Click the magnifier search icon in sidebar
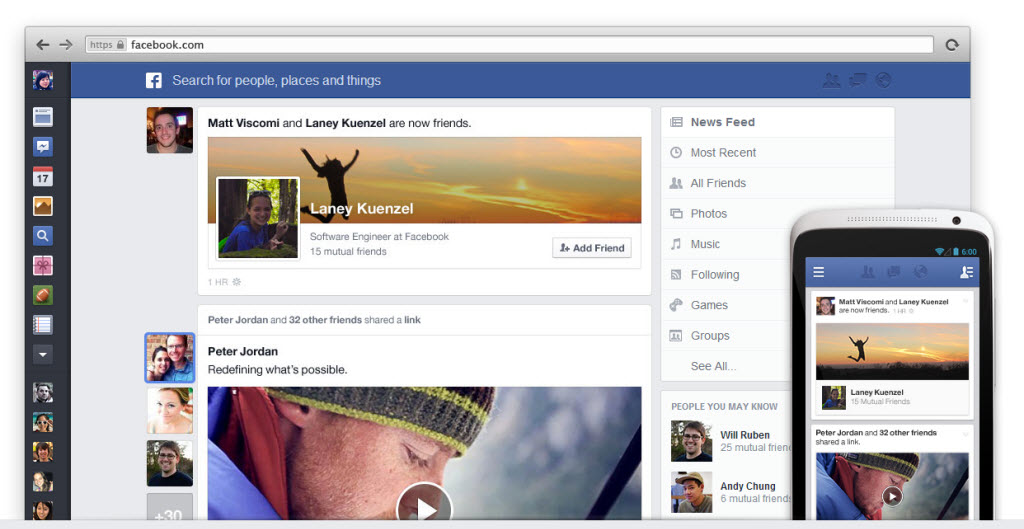The width and height of the screenshot is (1024, 529). click(43, 236)
